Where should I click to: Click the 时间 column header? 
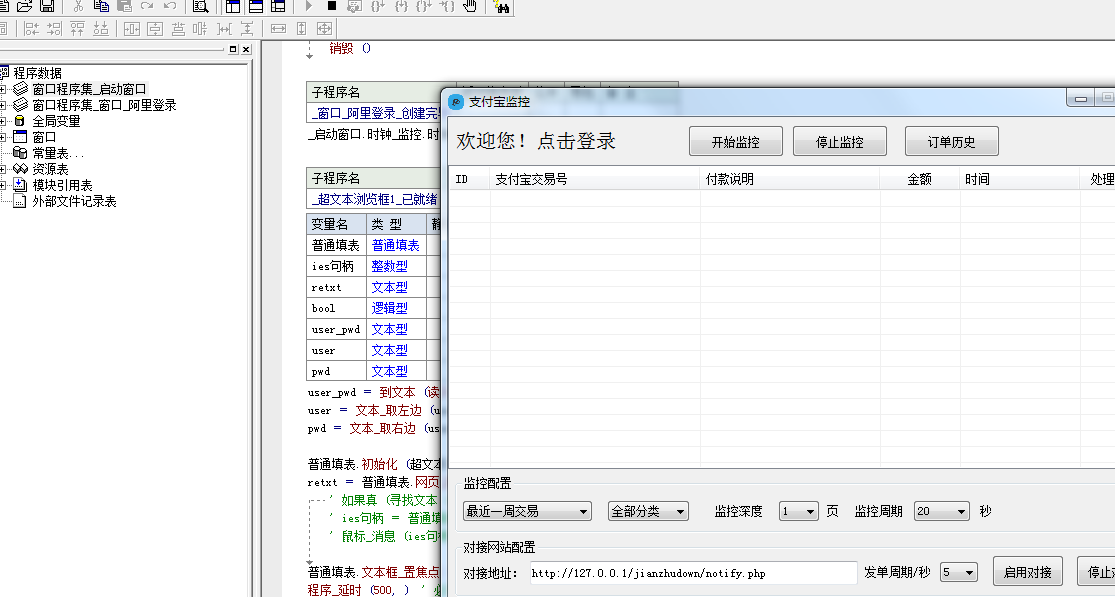pos(1020,179)
